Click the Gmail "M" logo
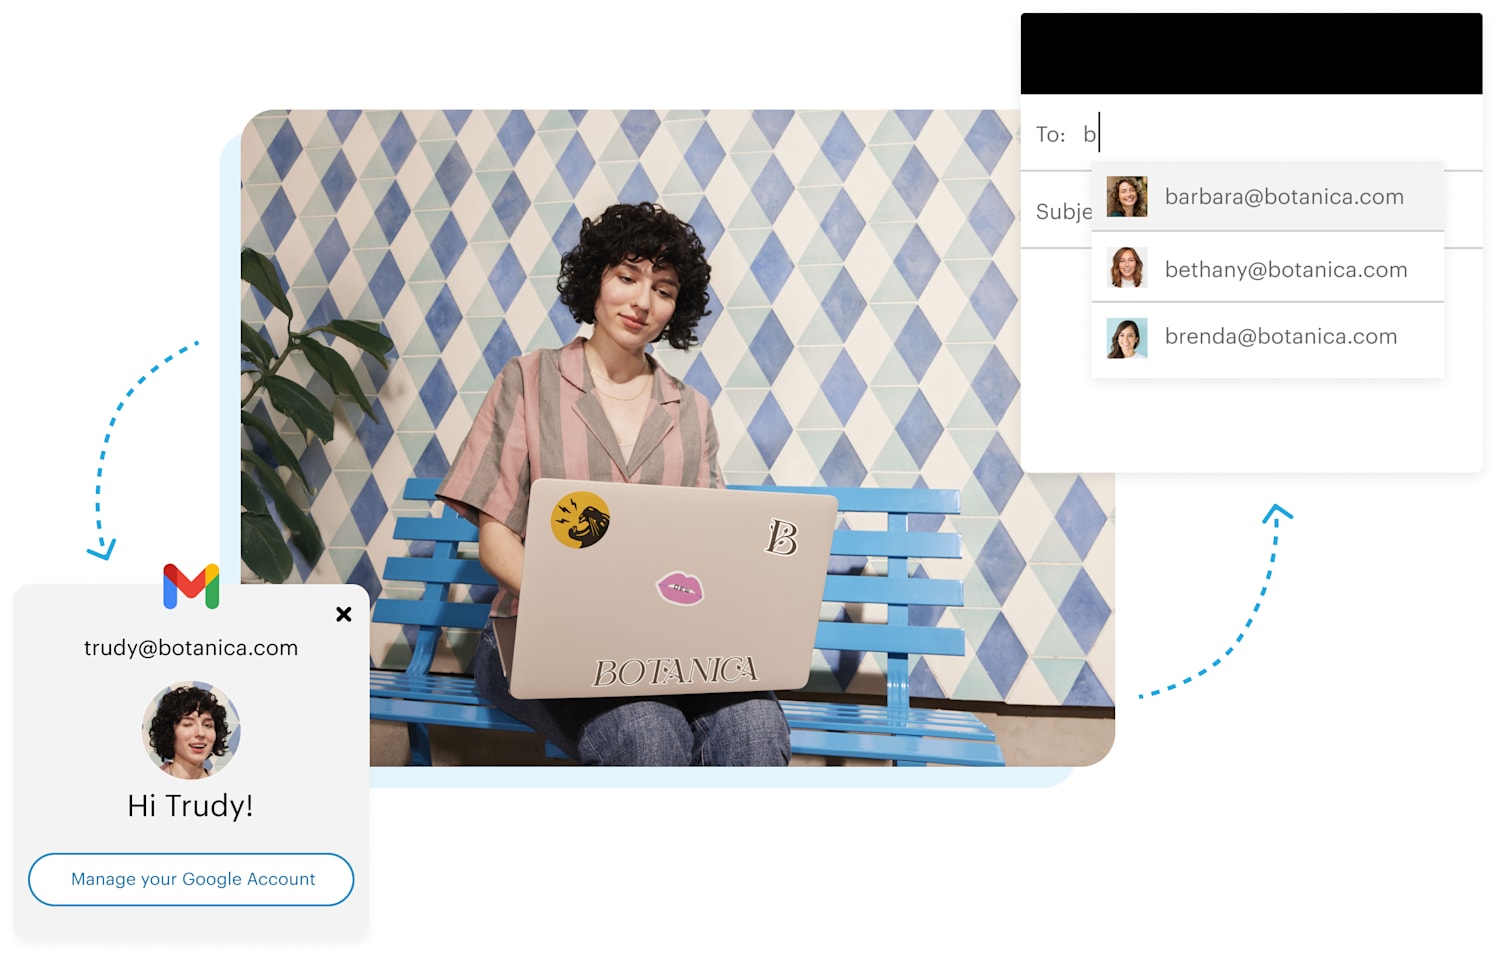This screenshot has width=1500, height=958. (x=191, y=587)
